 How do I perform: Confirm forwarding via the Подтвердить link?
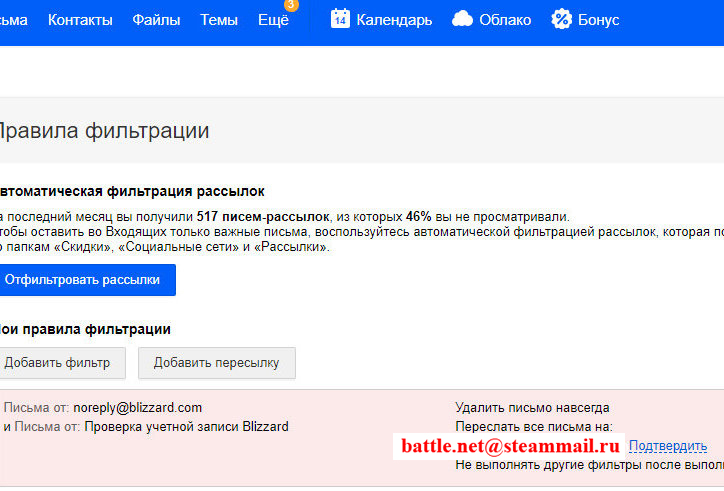click(x=668, y=446)
